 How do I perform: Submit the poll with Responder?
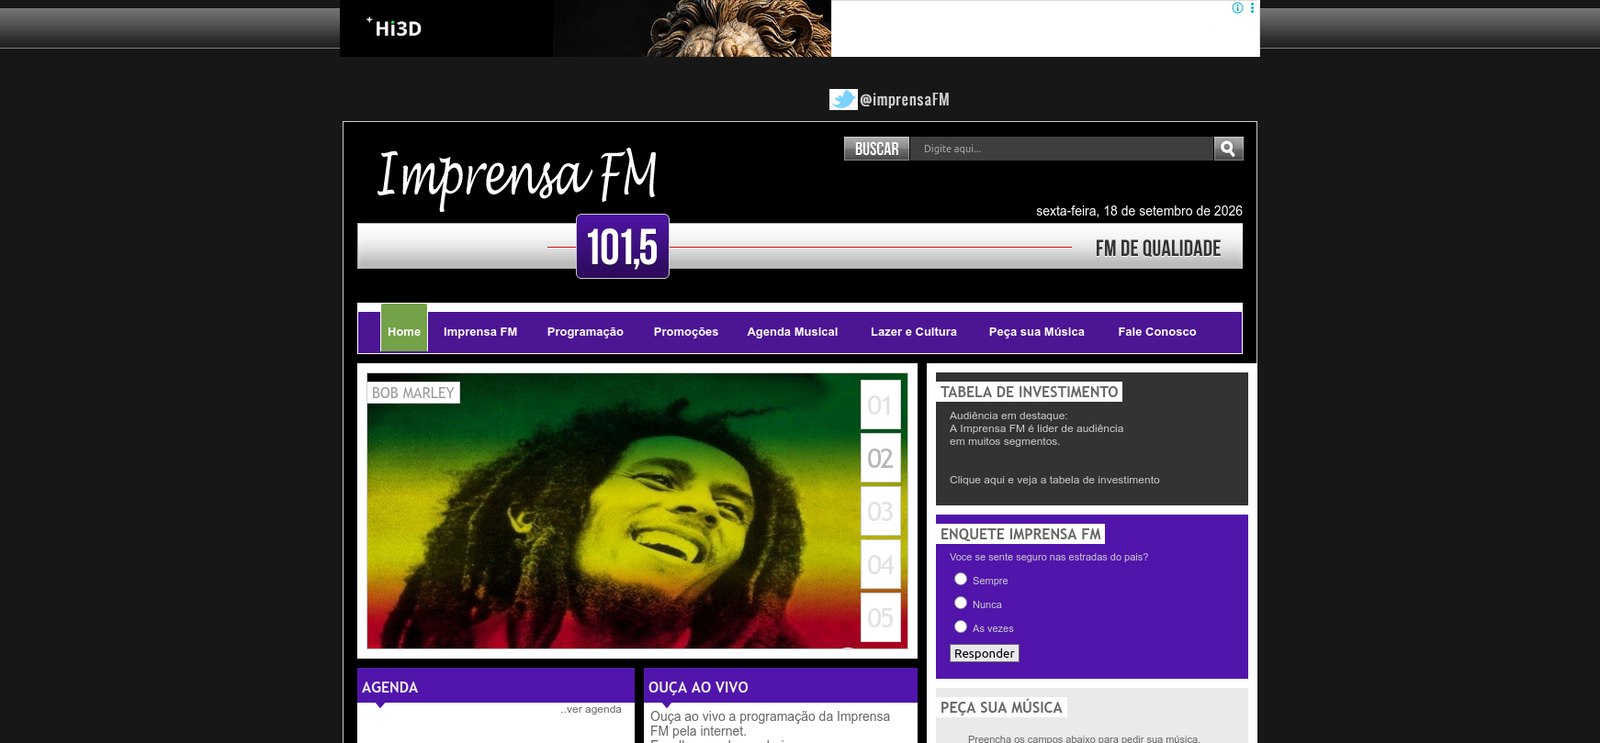984,654
